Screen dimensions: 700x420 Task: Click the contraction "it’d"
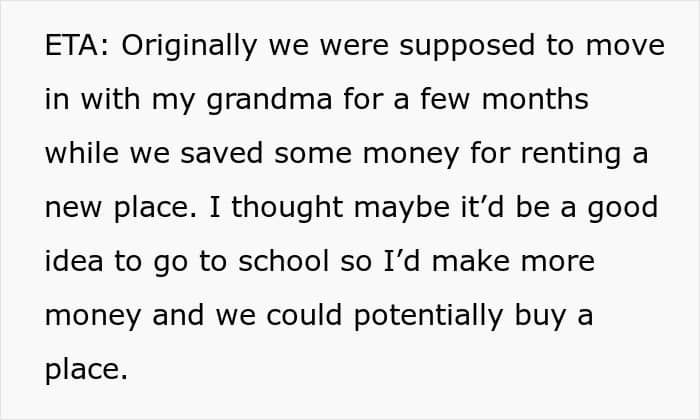coord(482,208)
